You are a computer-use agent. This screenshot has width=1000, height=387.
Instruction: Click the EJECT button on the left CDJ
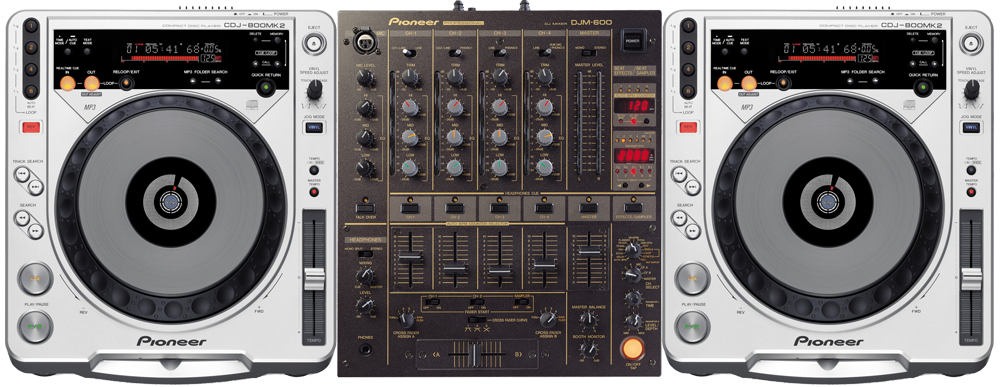(313, 43)
